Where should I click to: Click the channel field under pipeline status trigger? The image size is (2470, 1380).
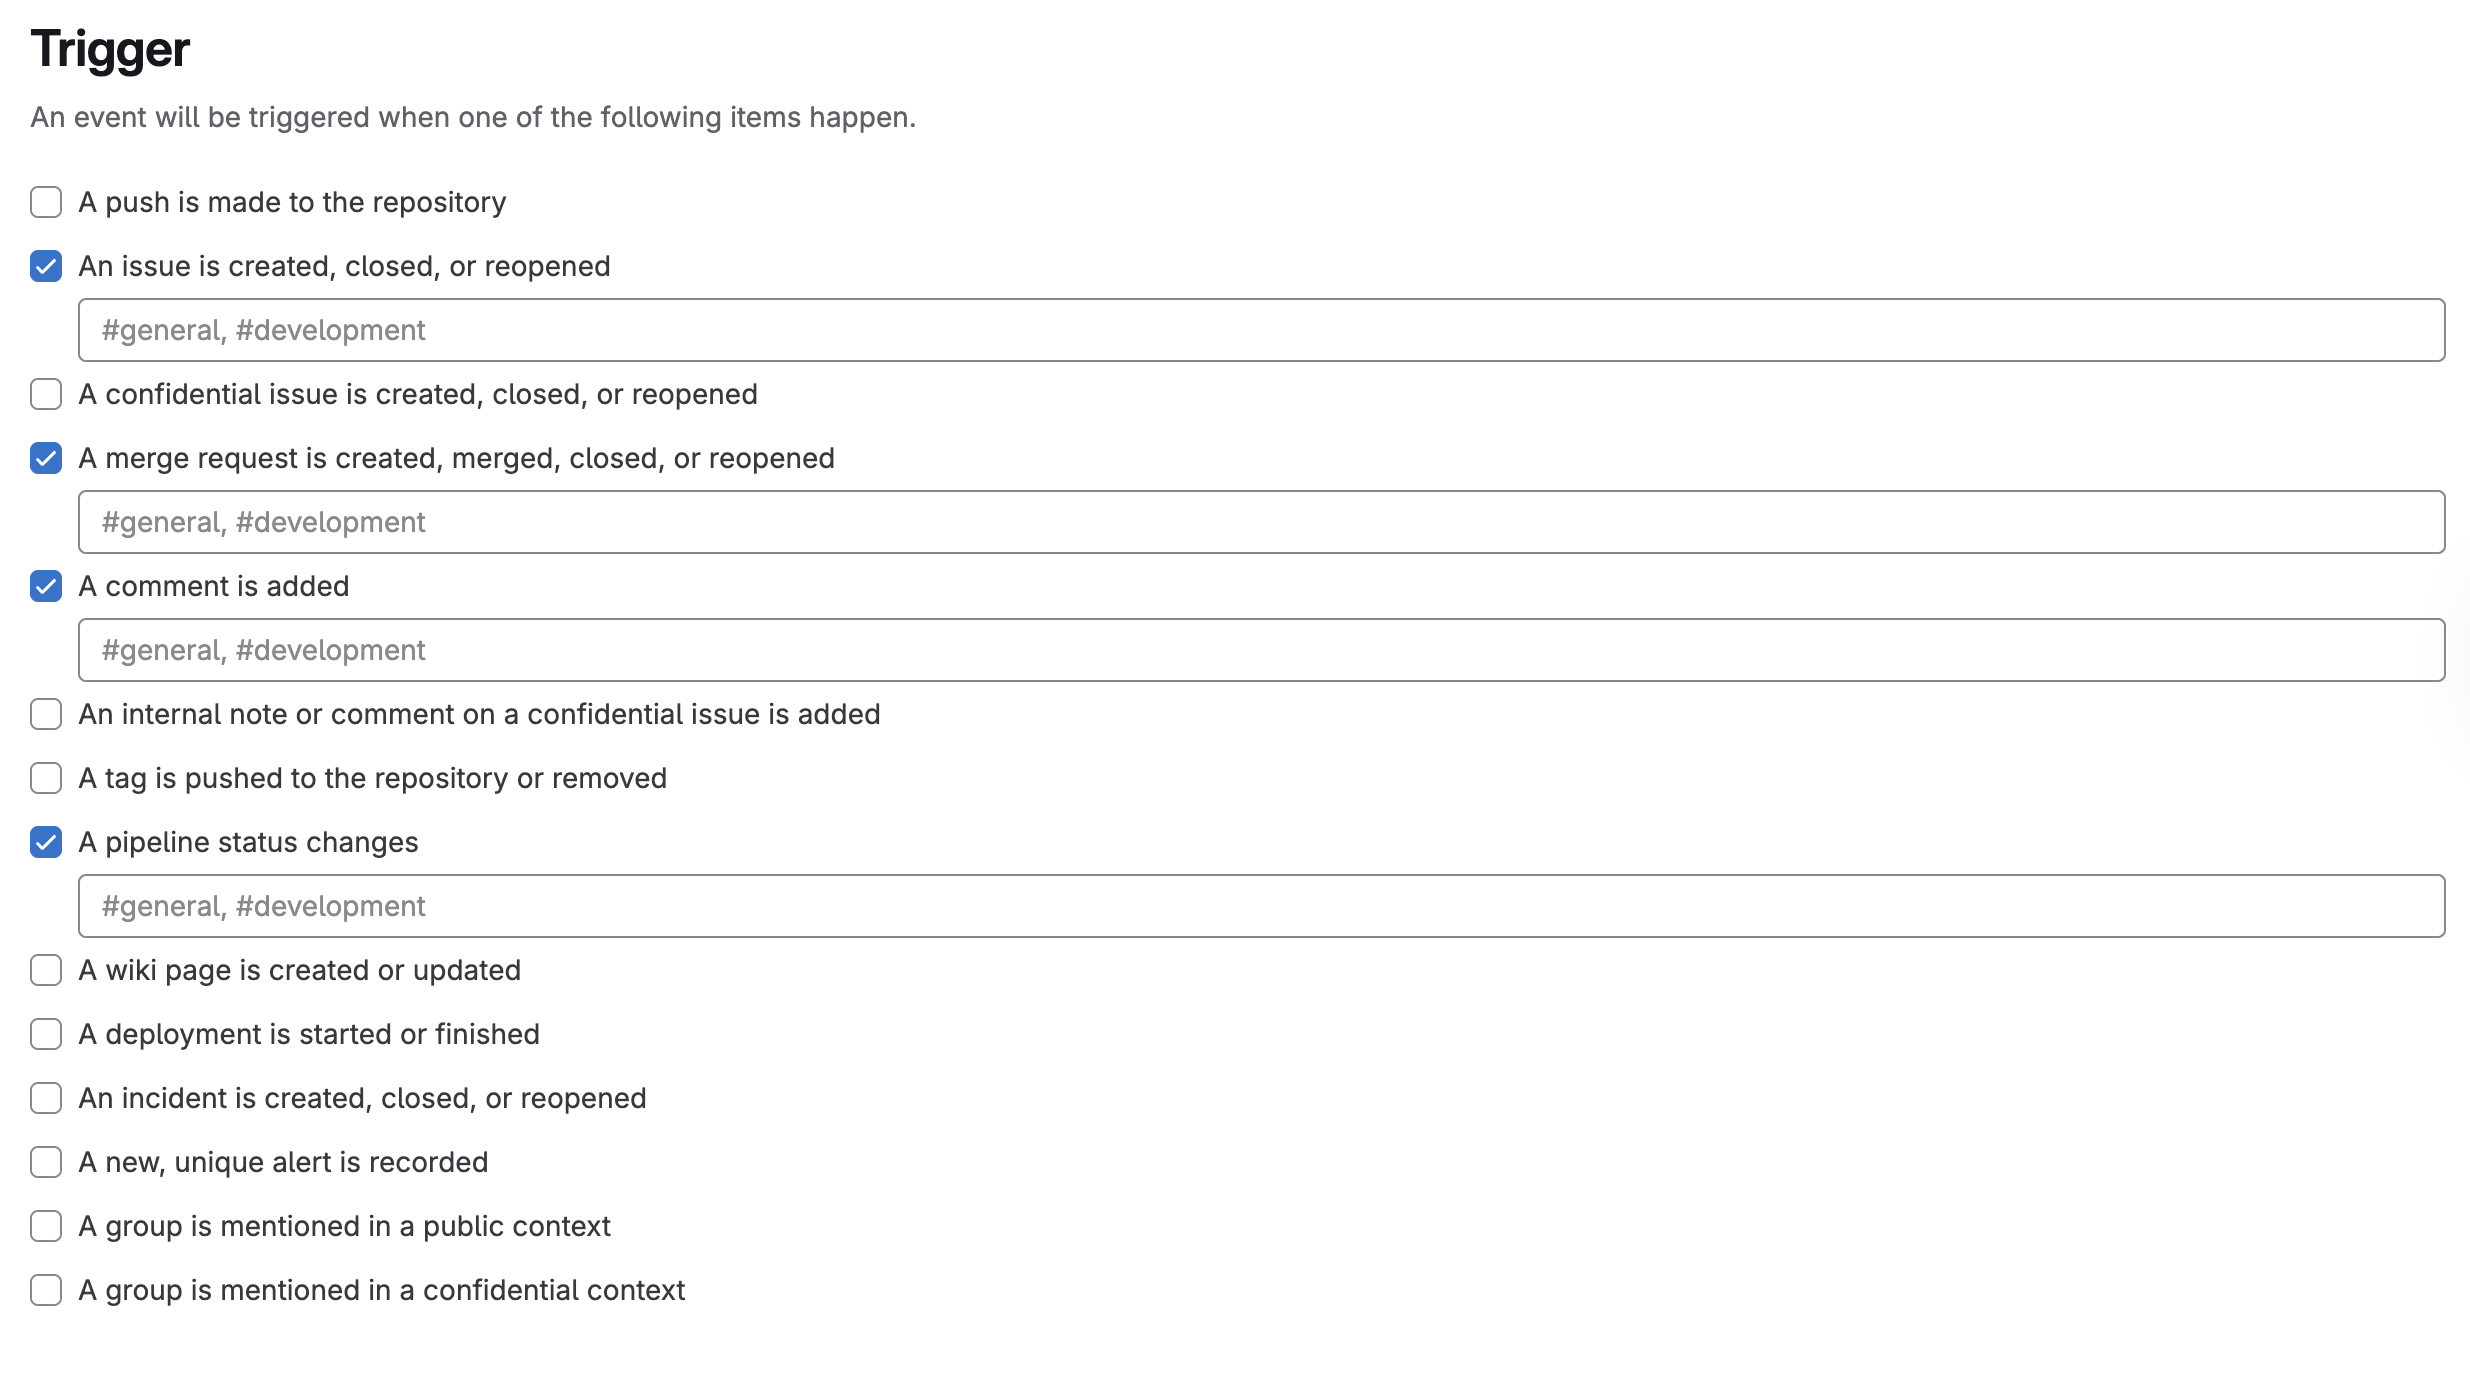click(x=1262, y=906)
